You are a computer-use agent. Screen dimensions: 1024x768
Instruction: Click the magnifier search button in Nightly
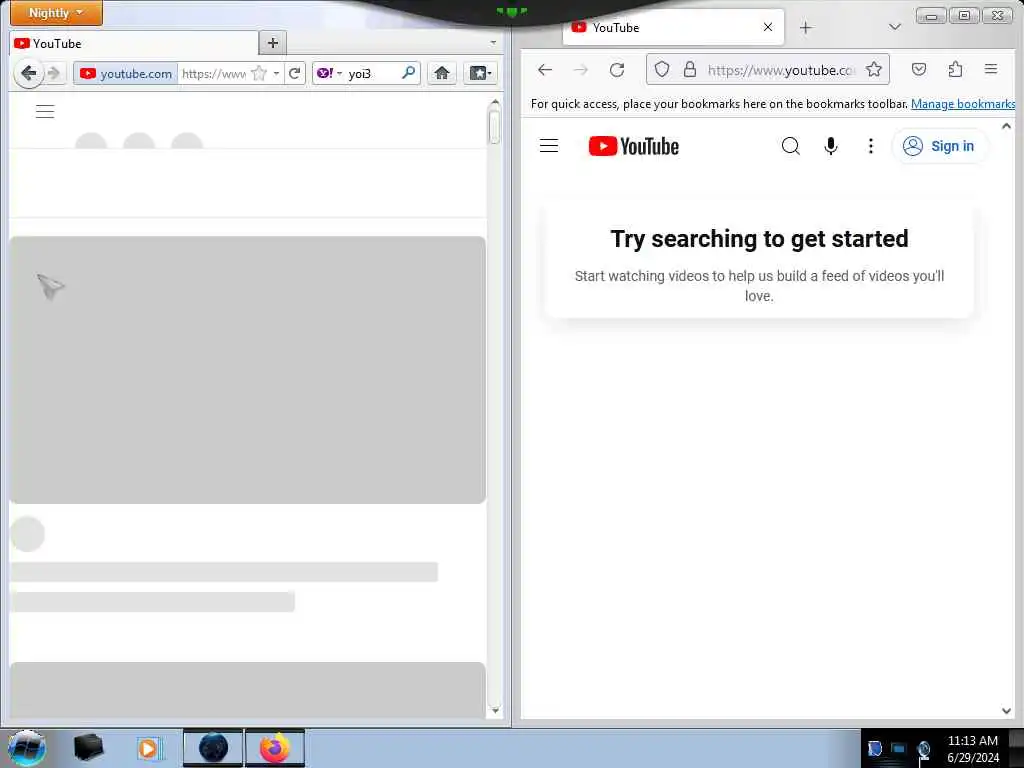coord(409,72)
